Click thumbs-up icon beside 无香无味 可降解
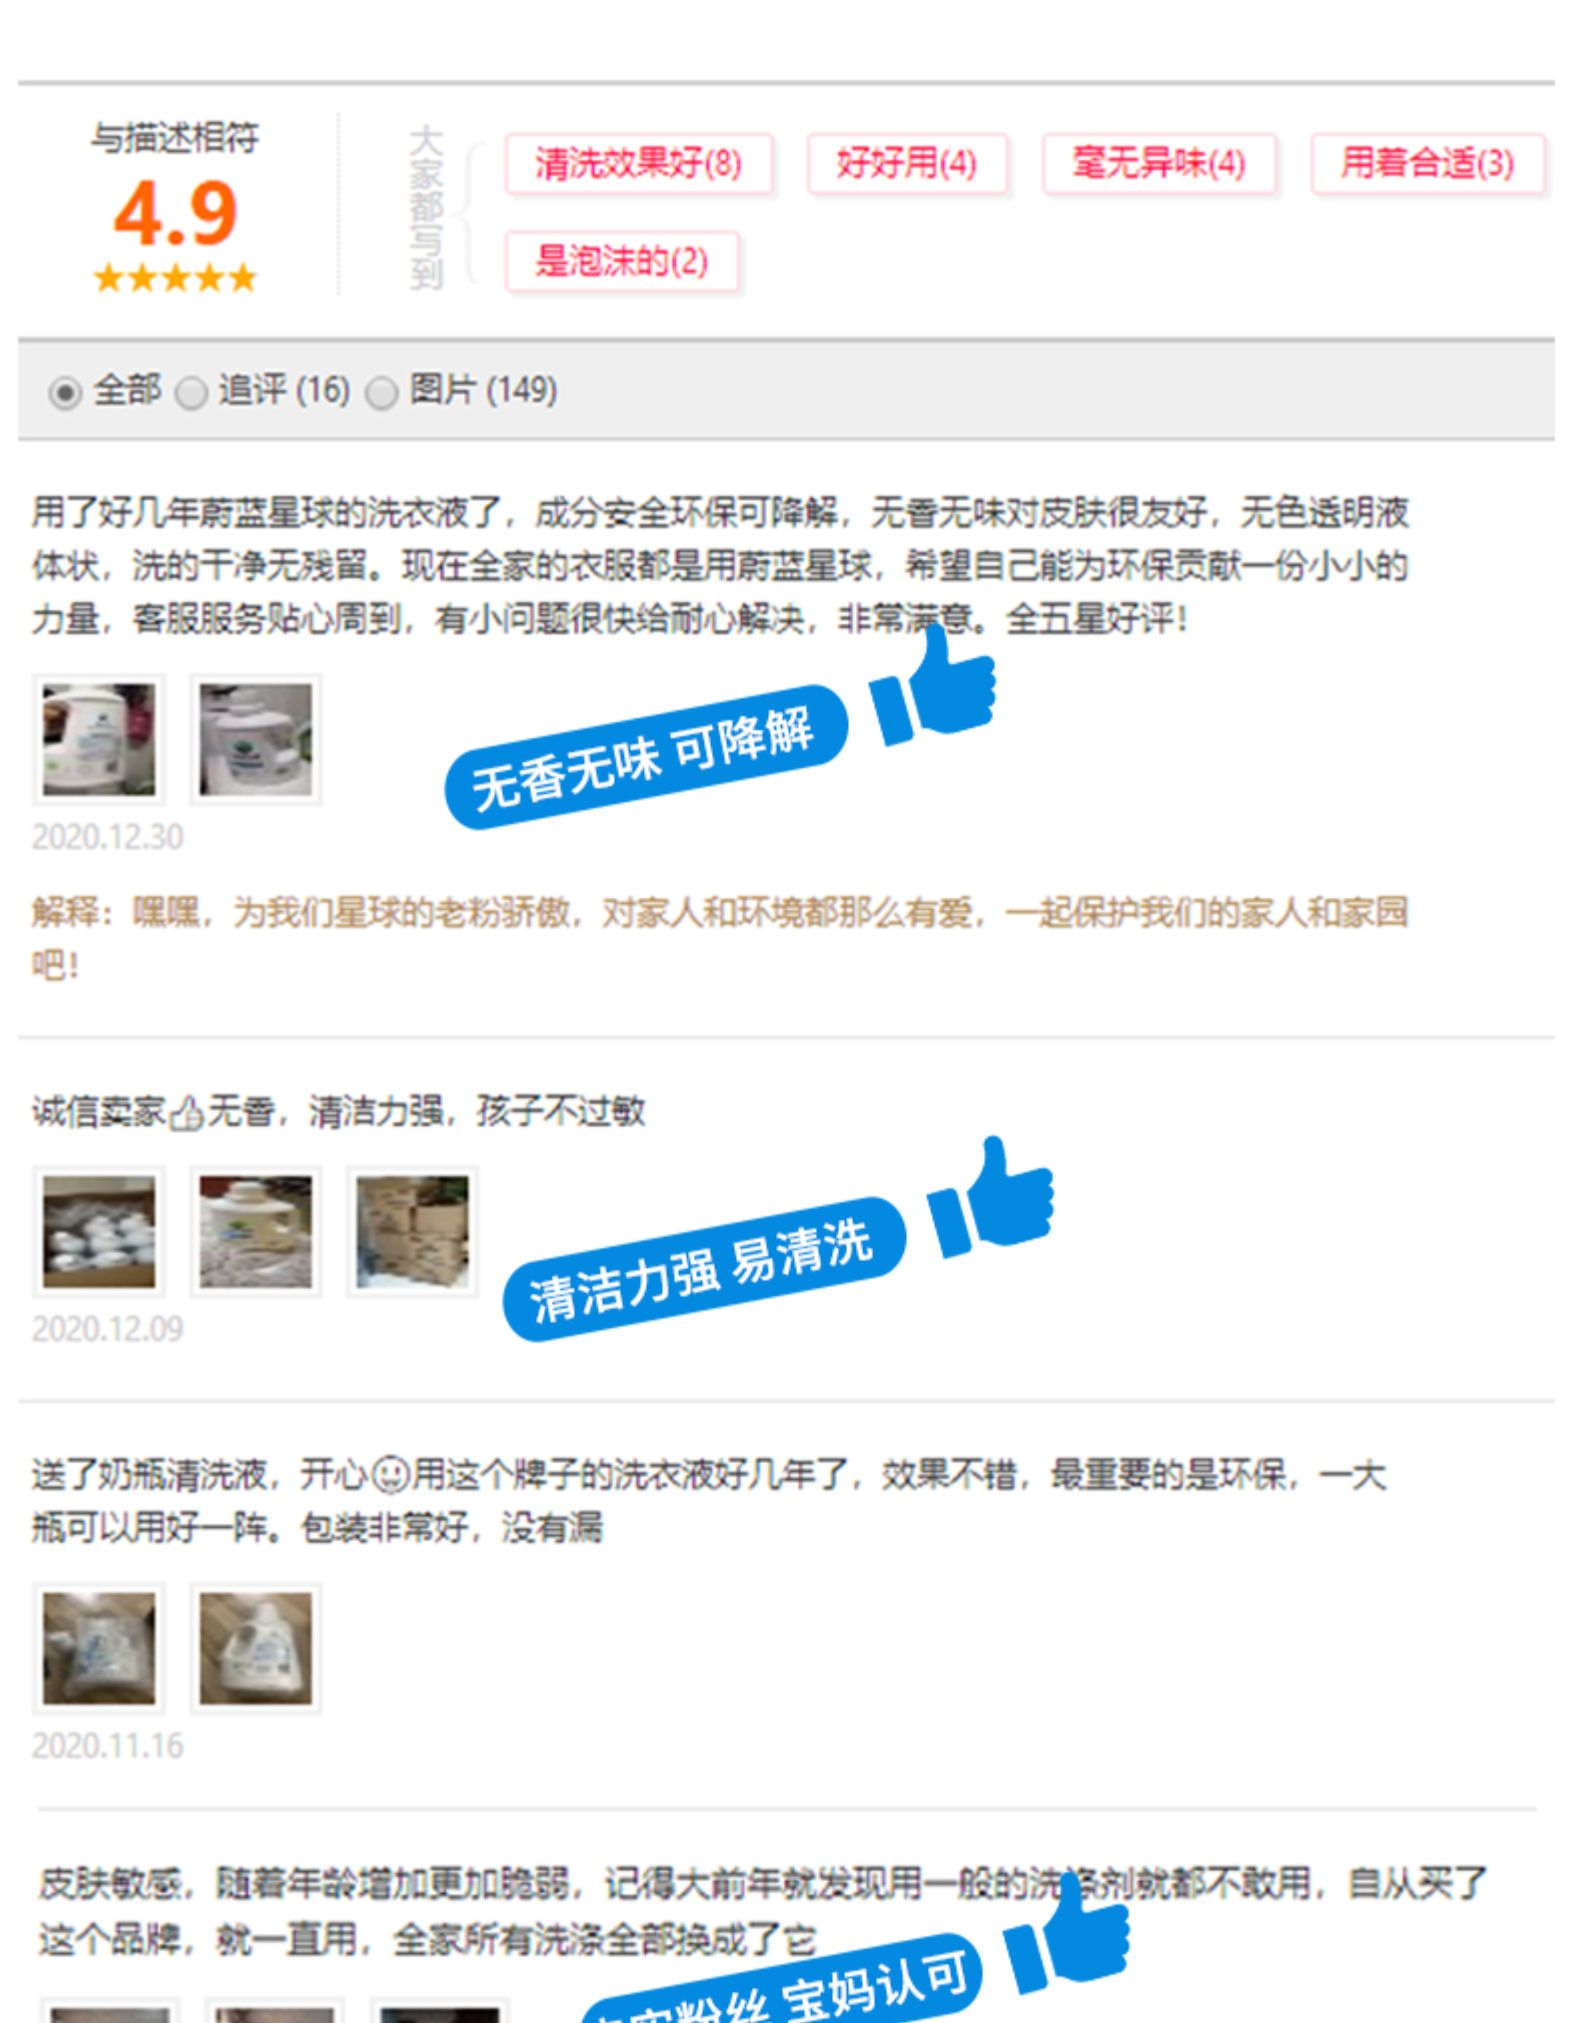The image size is (1581, 2023). click(x=932, y=685)
